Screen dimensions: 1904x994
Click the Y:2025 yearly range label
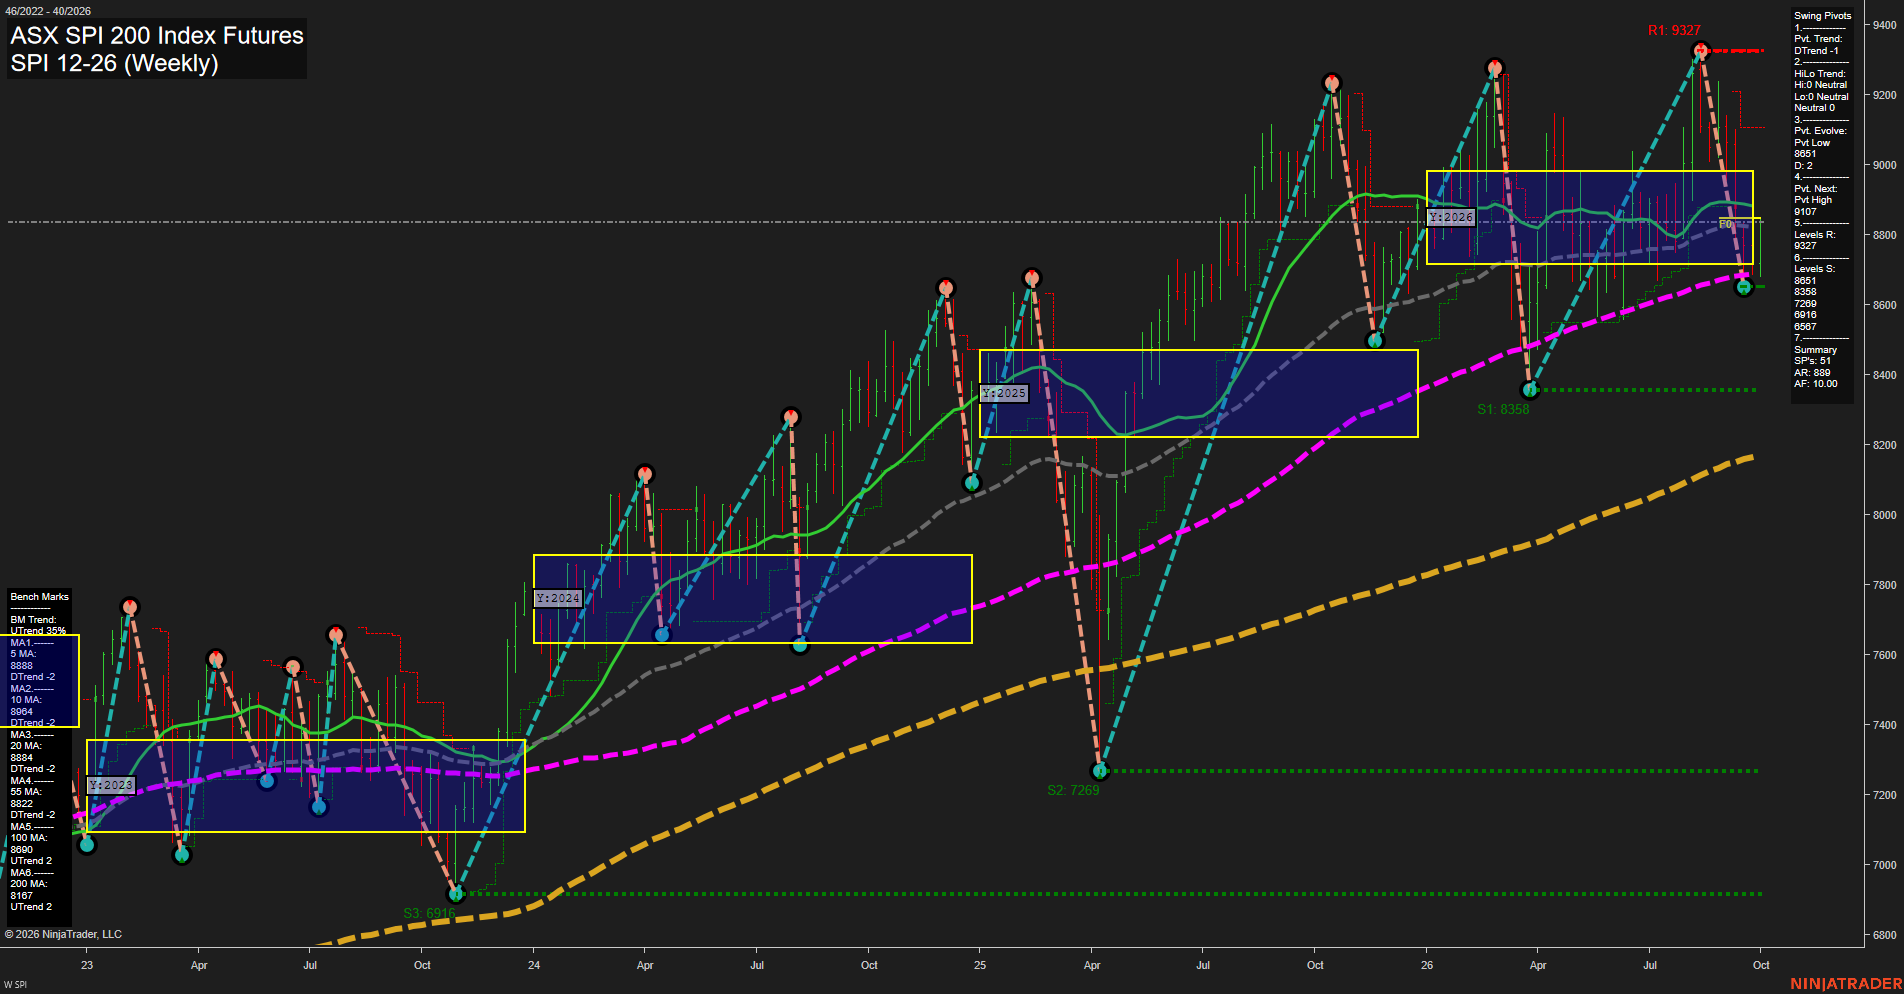[x=1004, y=393]
